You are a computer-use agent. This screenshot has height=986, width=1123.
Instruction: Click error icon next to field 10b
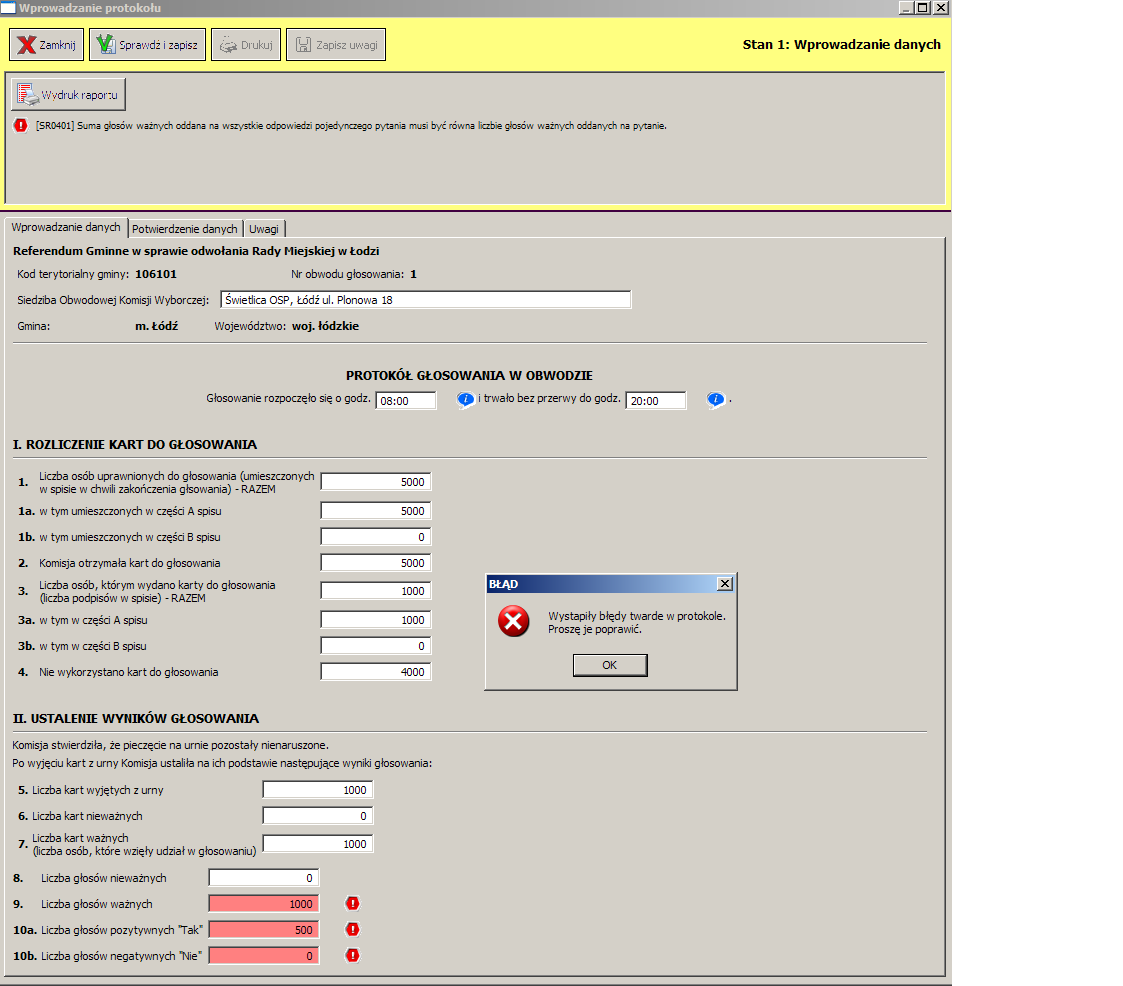(352, 955)
